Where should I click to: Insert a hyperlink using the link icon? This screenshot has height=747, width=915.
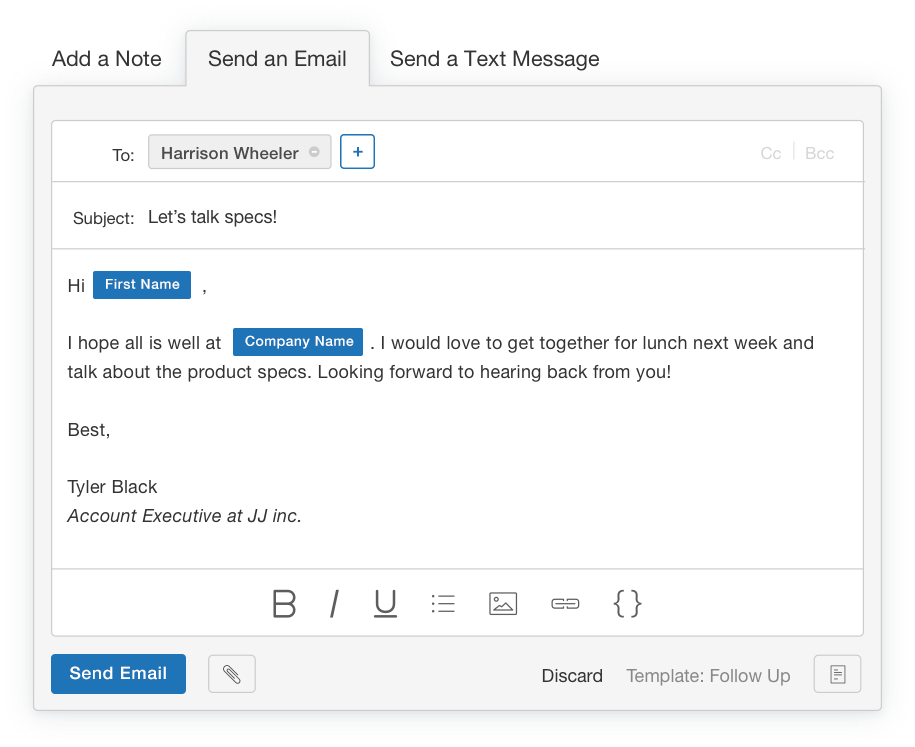(564, 603)
